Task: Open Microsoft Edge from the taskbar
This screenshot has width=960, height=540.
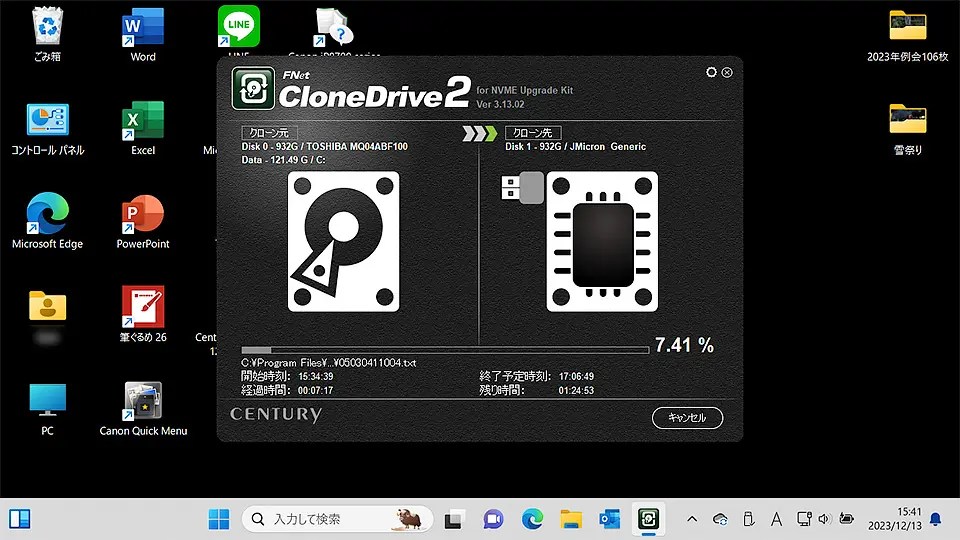Action: click(532, 519)
